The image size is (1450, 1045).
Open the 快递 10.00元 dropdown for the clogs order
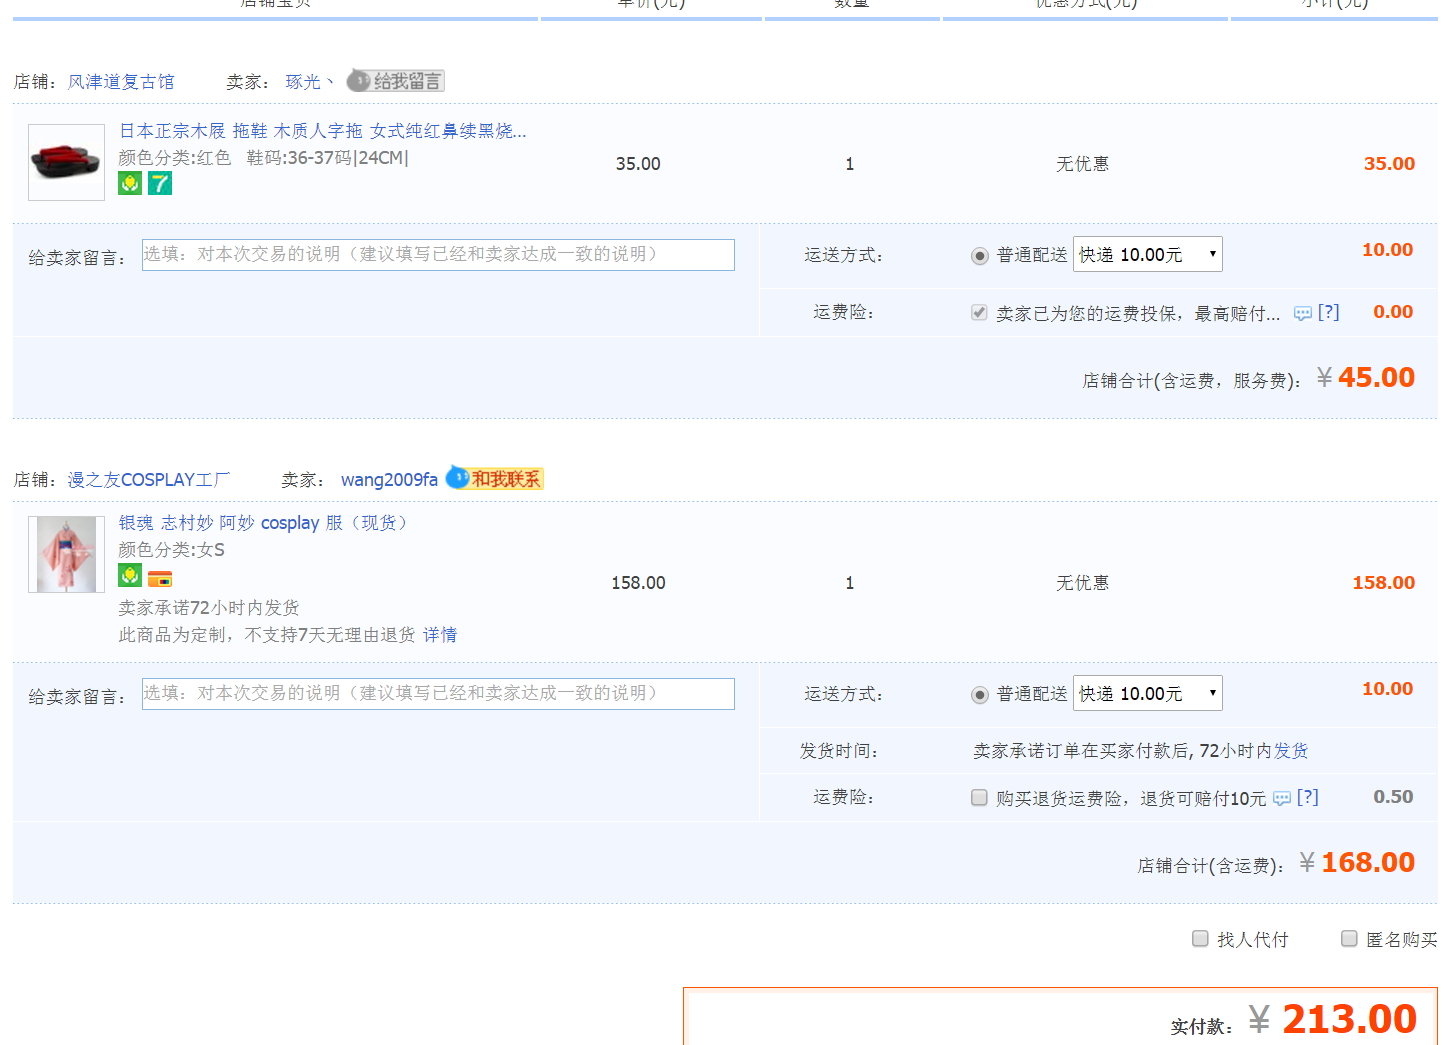1148,254
